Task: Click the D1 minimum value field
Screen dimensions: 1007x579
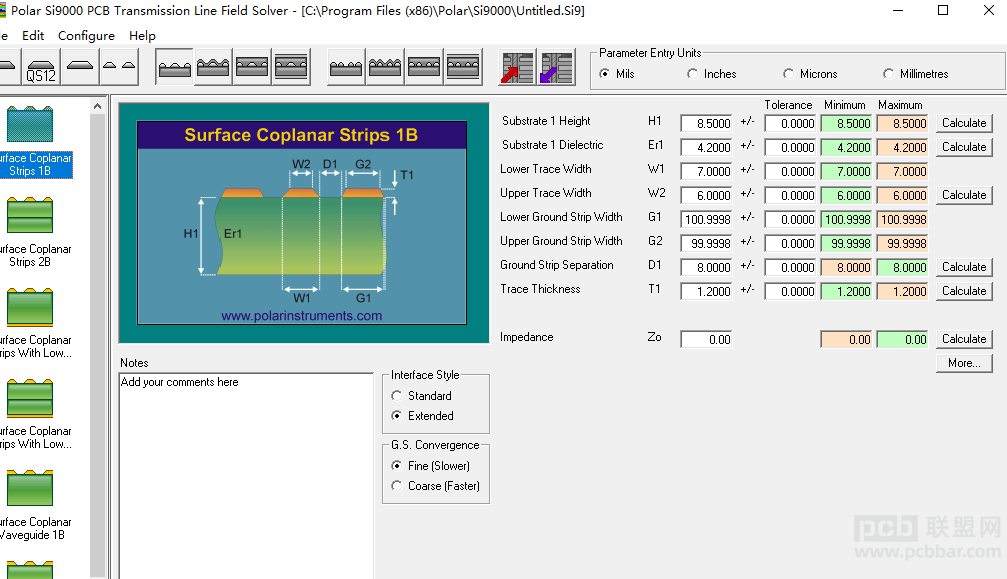Action: point(846,267)
